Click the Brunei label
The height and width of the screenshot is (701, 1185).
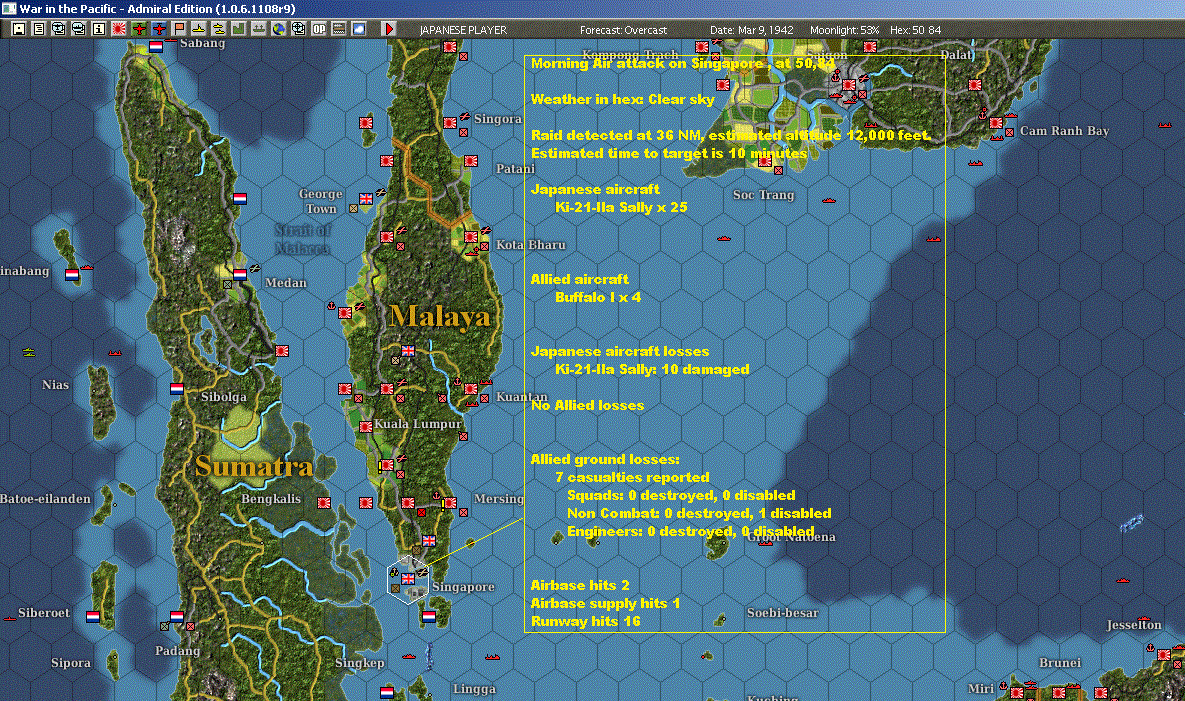pos(1060,662)
